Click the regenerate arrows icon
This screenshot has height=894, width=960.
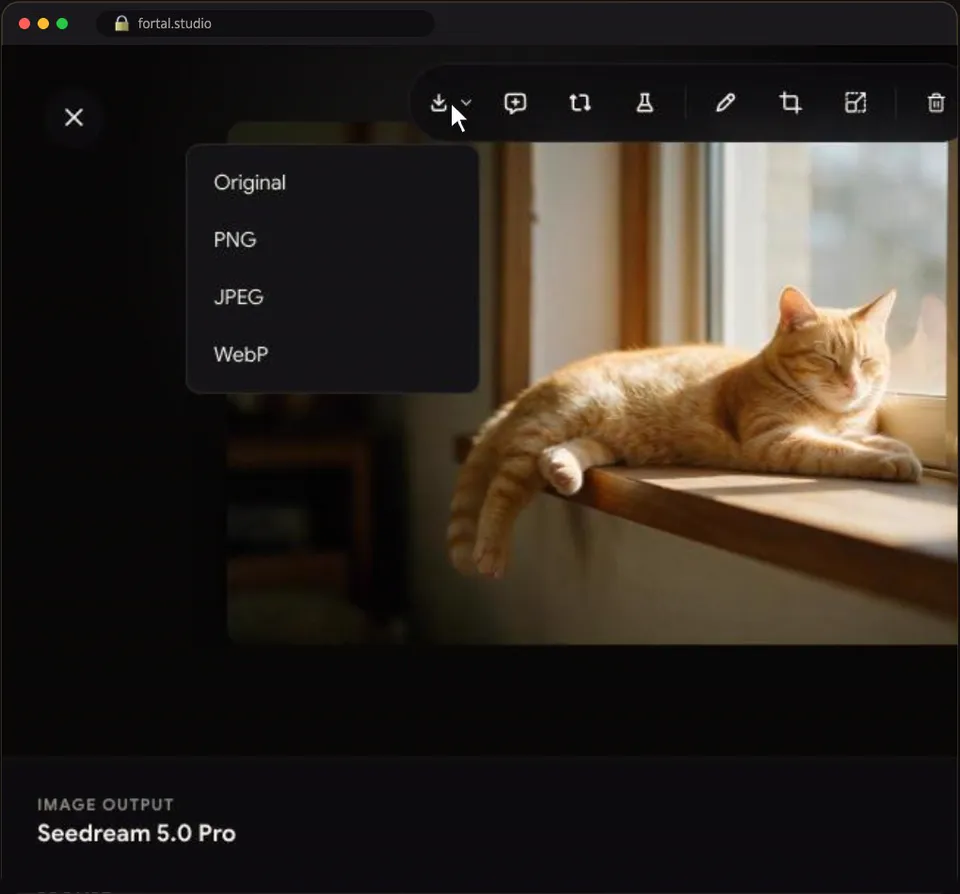click(579, 103)
